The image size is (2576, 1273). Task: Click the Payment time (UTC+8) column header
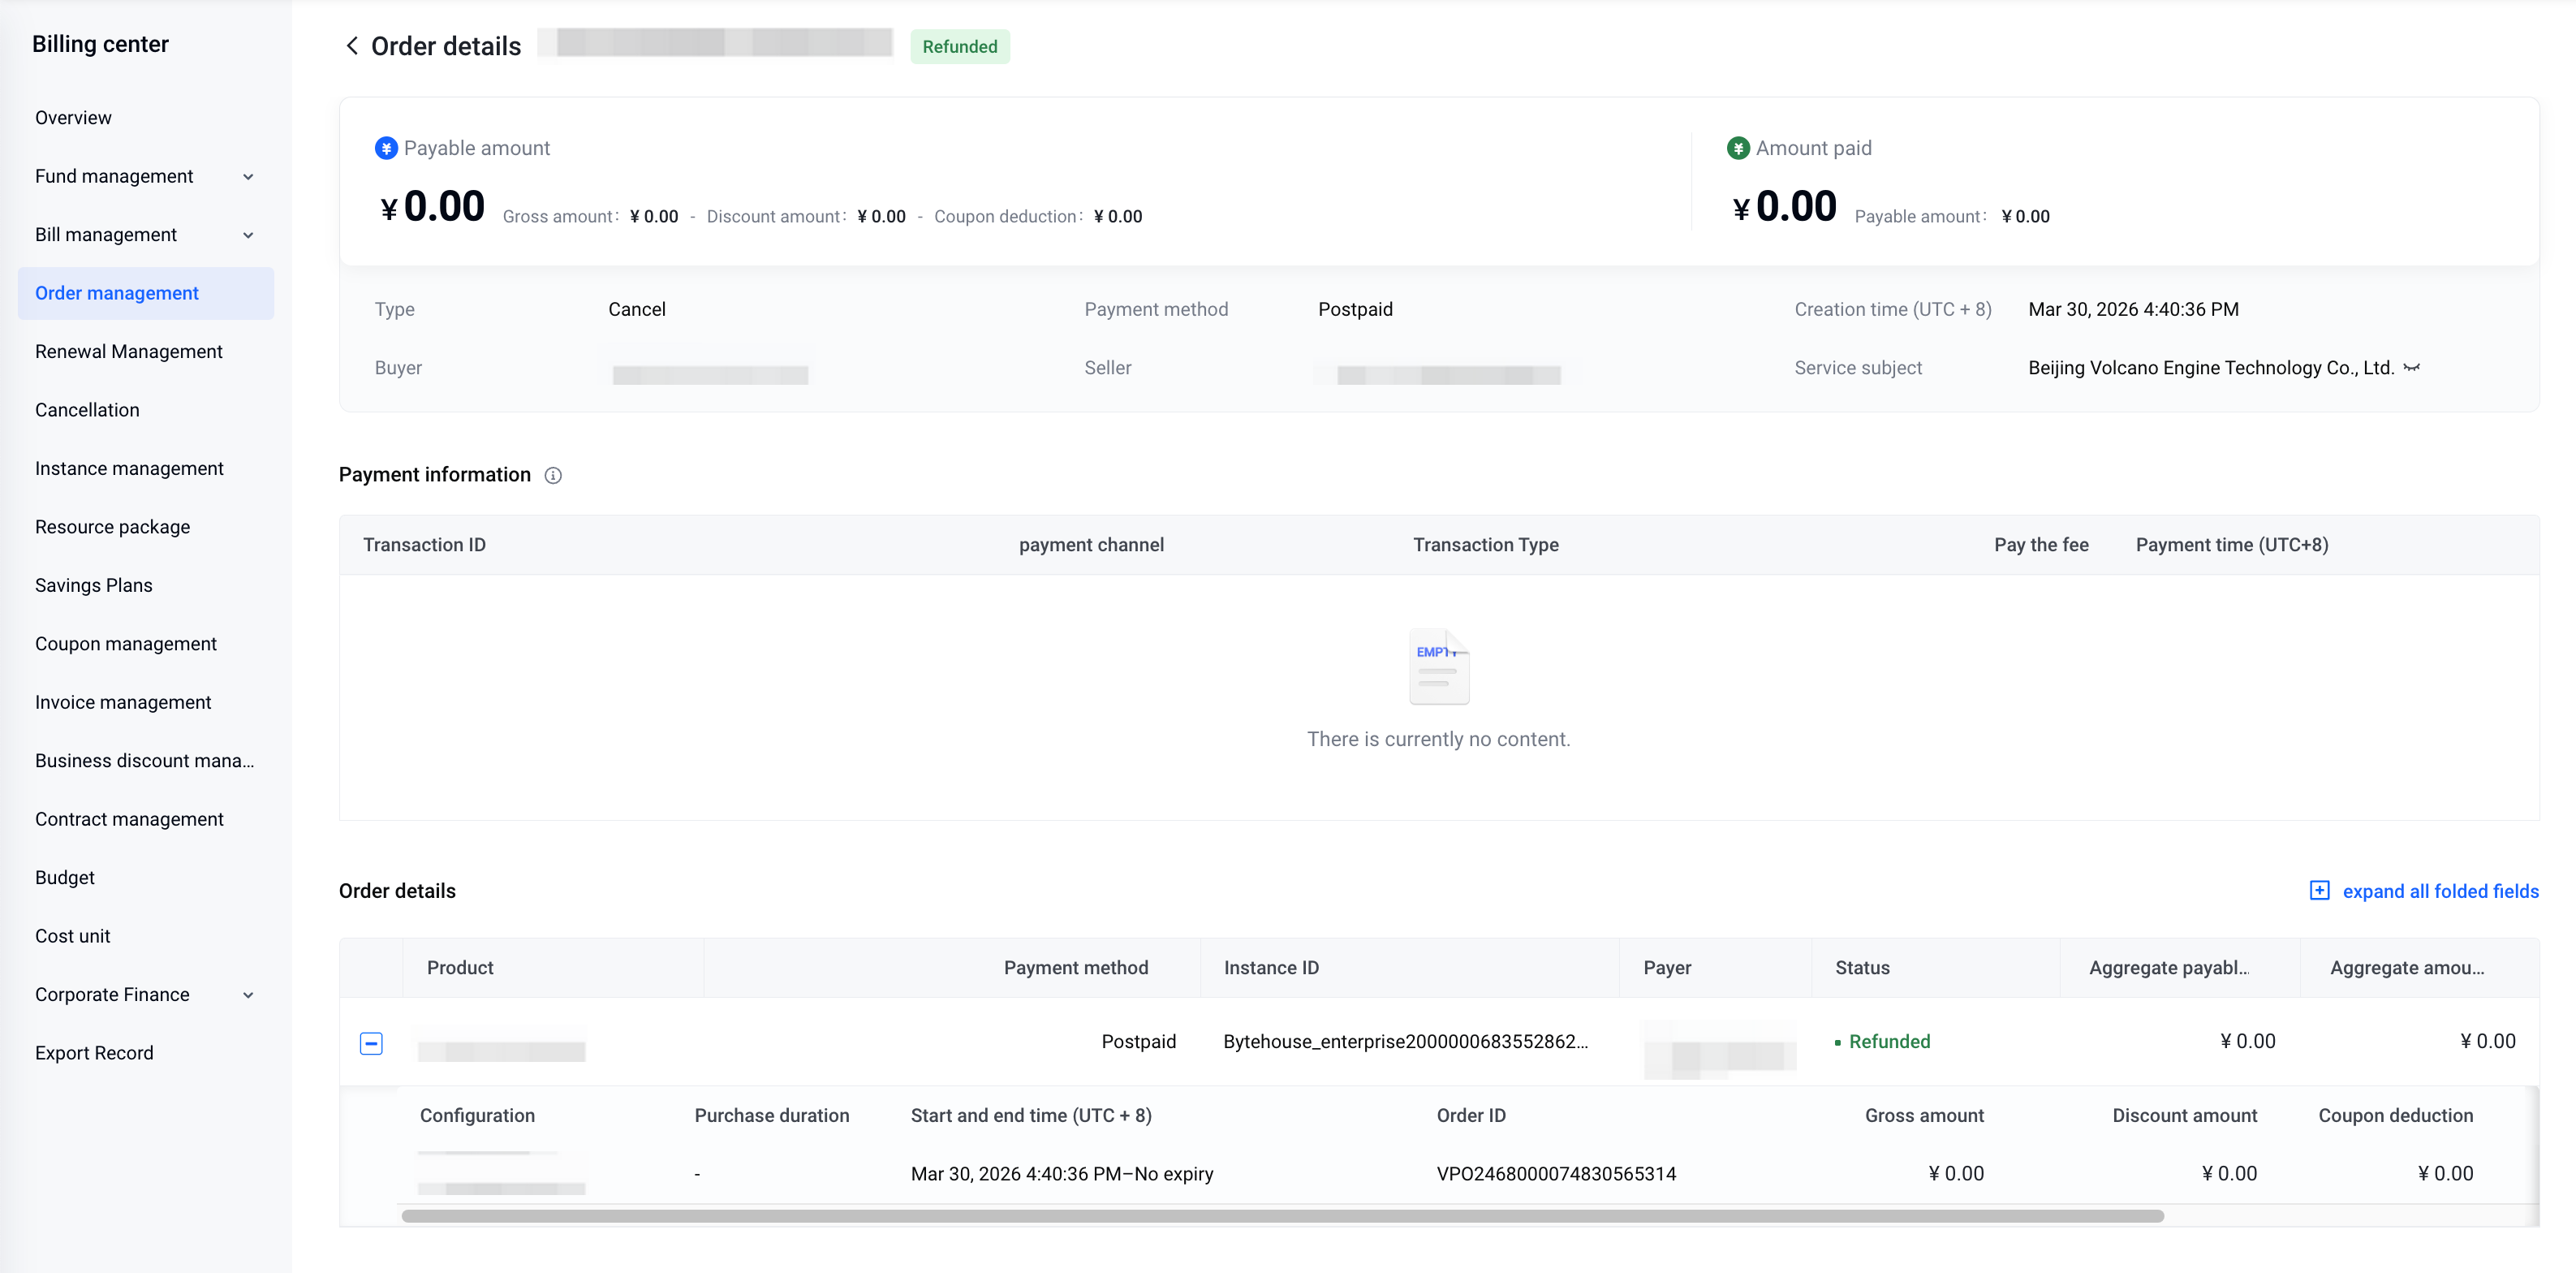(2232, 545)
